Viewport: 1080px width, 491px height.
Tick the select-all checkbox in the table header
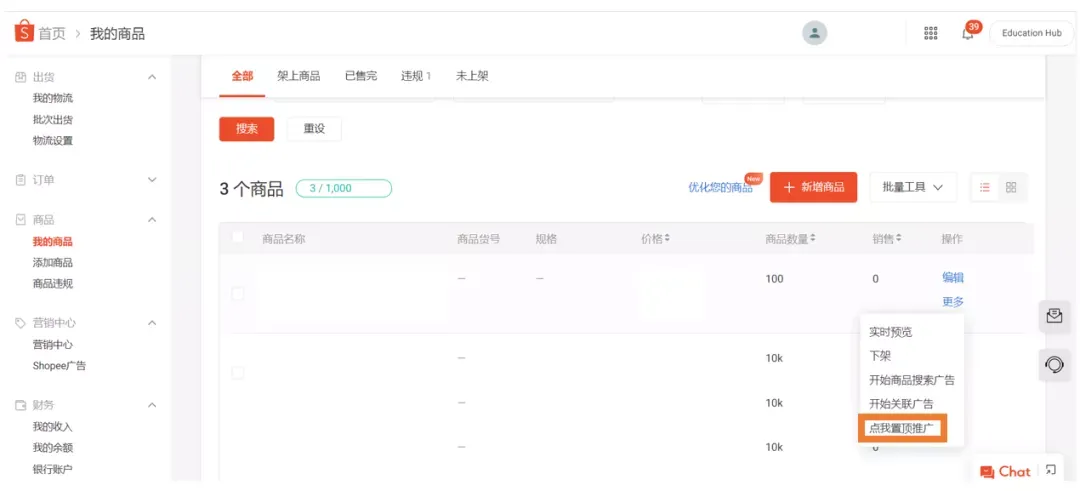[x=238, y=237]
